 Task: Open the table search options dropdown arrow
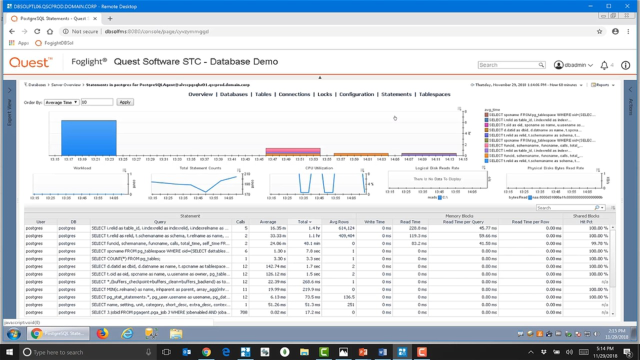pos(602,208)
